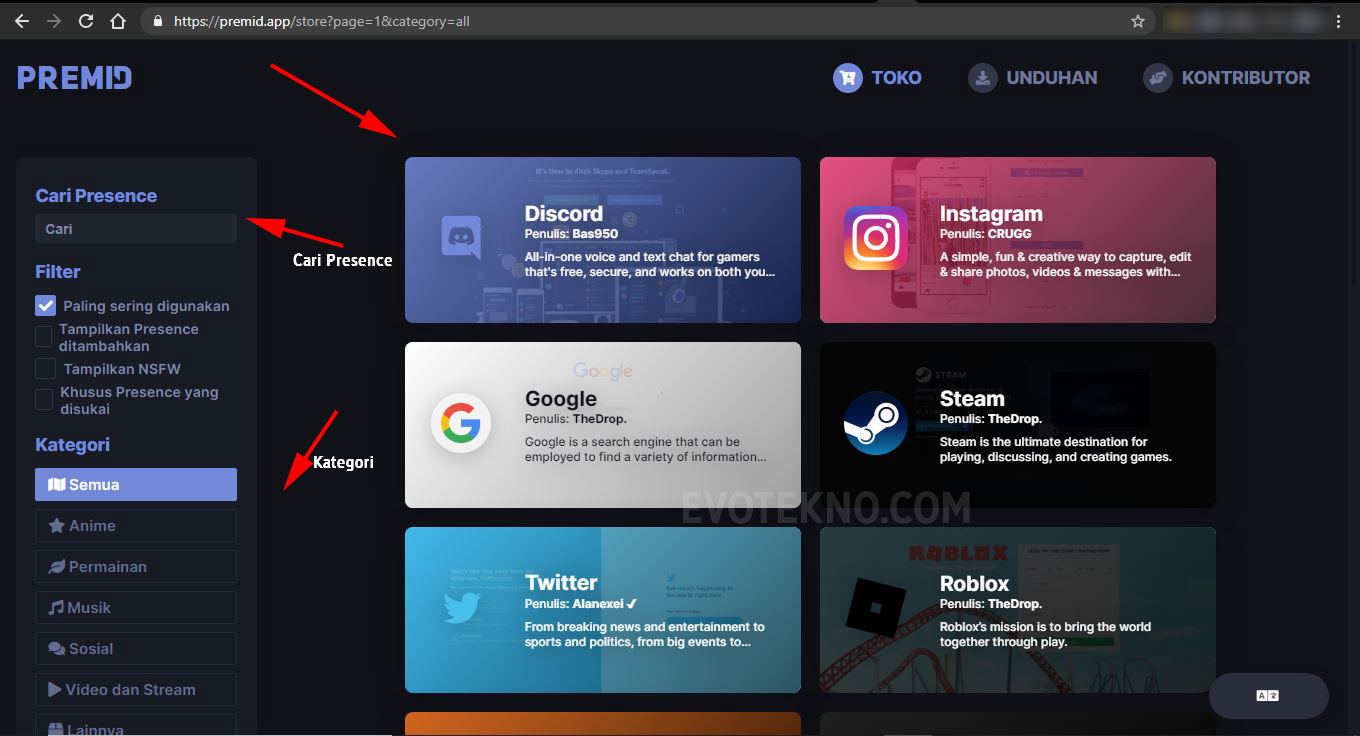This screenshot has width=1360, height=736.
Task: Click the star icon on Anime
Action: 57,525
